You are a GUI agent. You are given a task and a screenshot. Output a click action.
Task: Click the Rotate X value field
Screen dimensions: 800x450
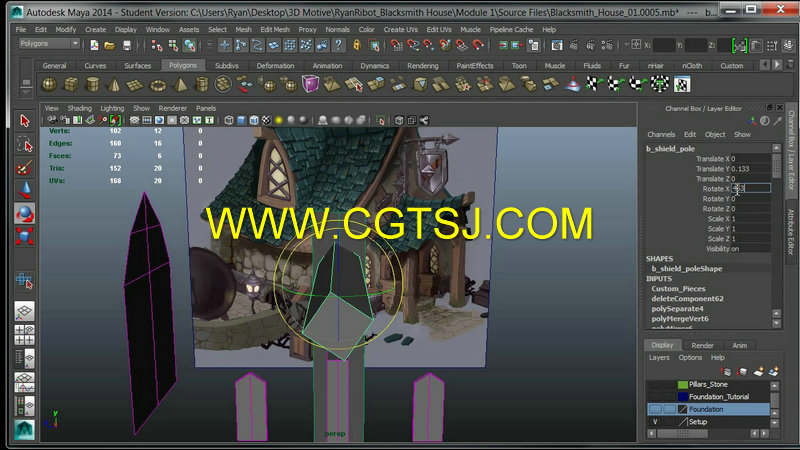[x=751, y=189]
